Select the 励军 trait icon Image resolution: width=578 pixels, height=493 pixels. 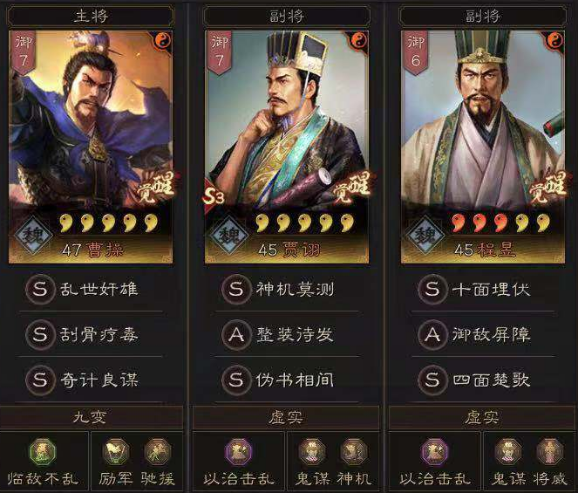(x=115, y=451)
